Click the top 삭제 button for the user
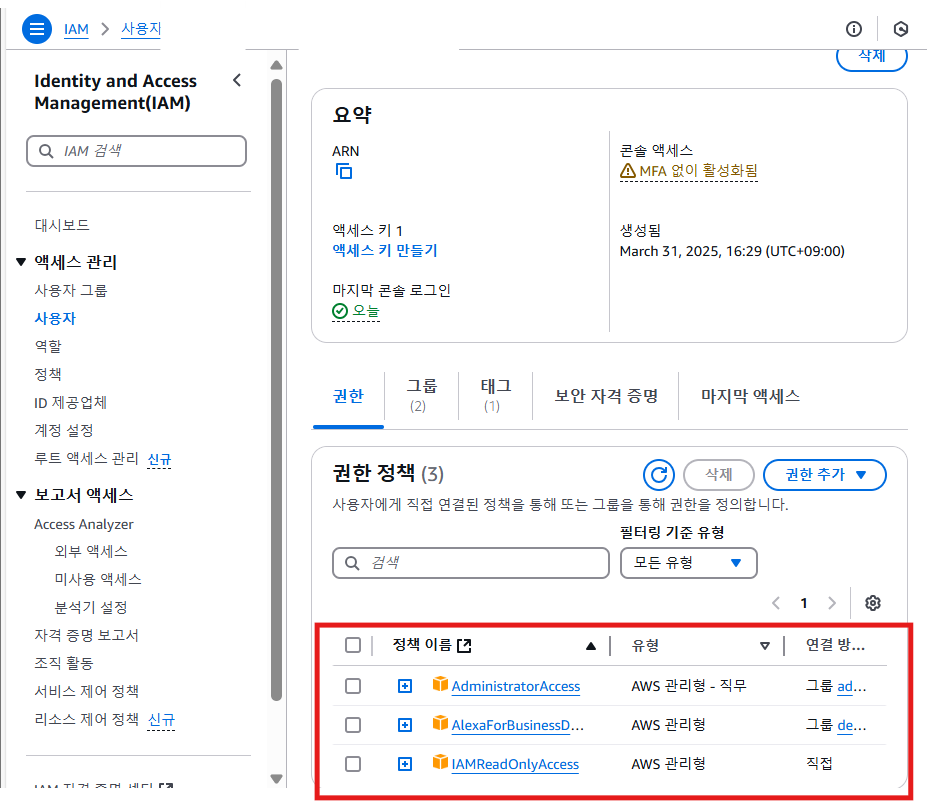The width and height of the screenshot is (927, 801). click(x=872, y=57)
